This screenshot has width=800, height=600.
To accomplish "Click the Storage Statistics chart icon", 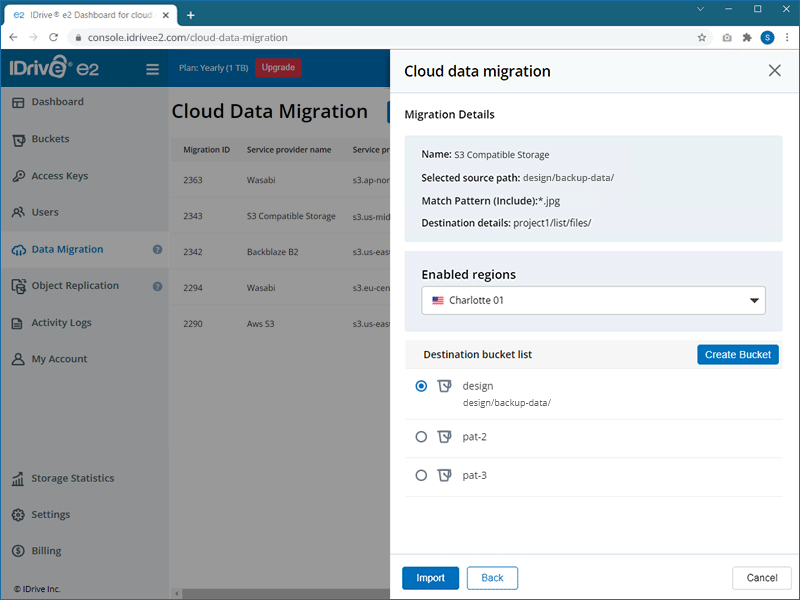I will coord(18,479).
